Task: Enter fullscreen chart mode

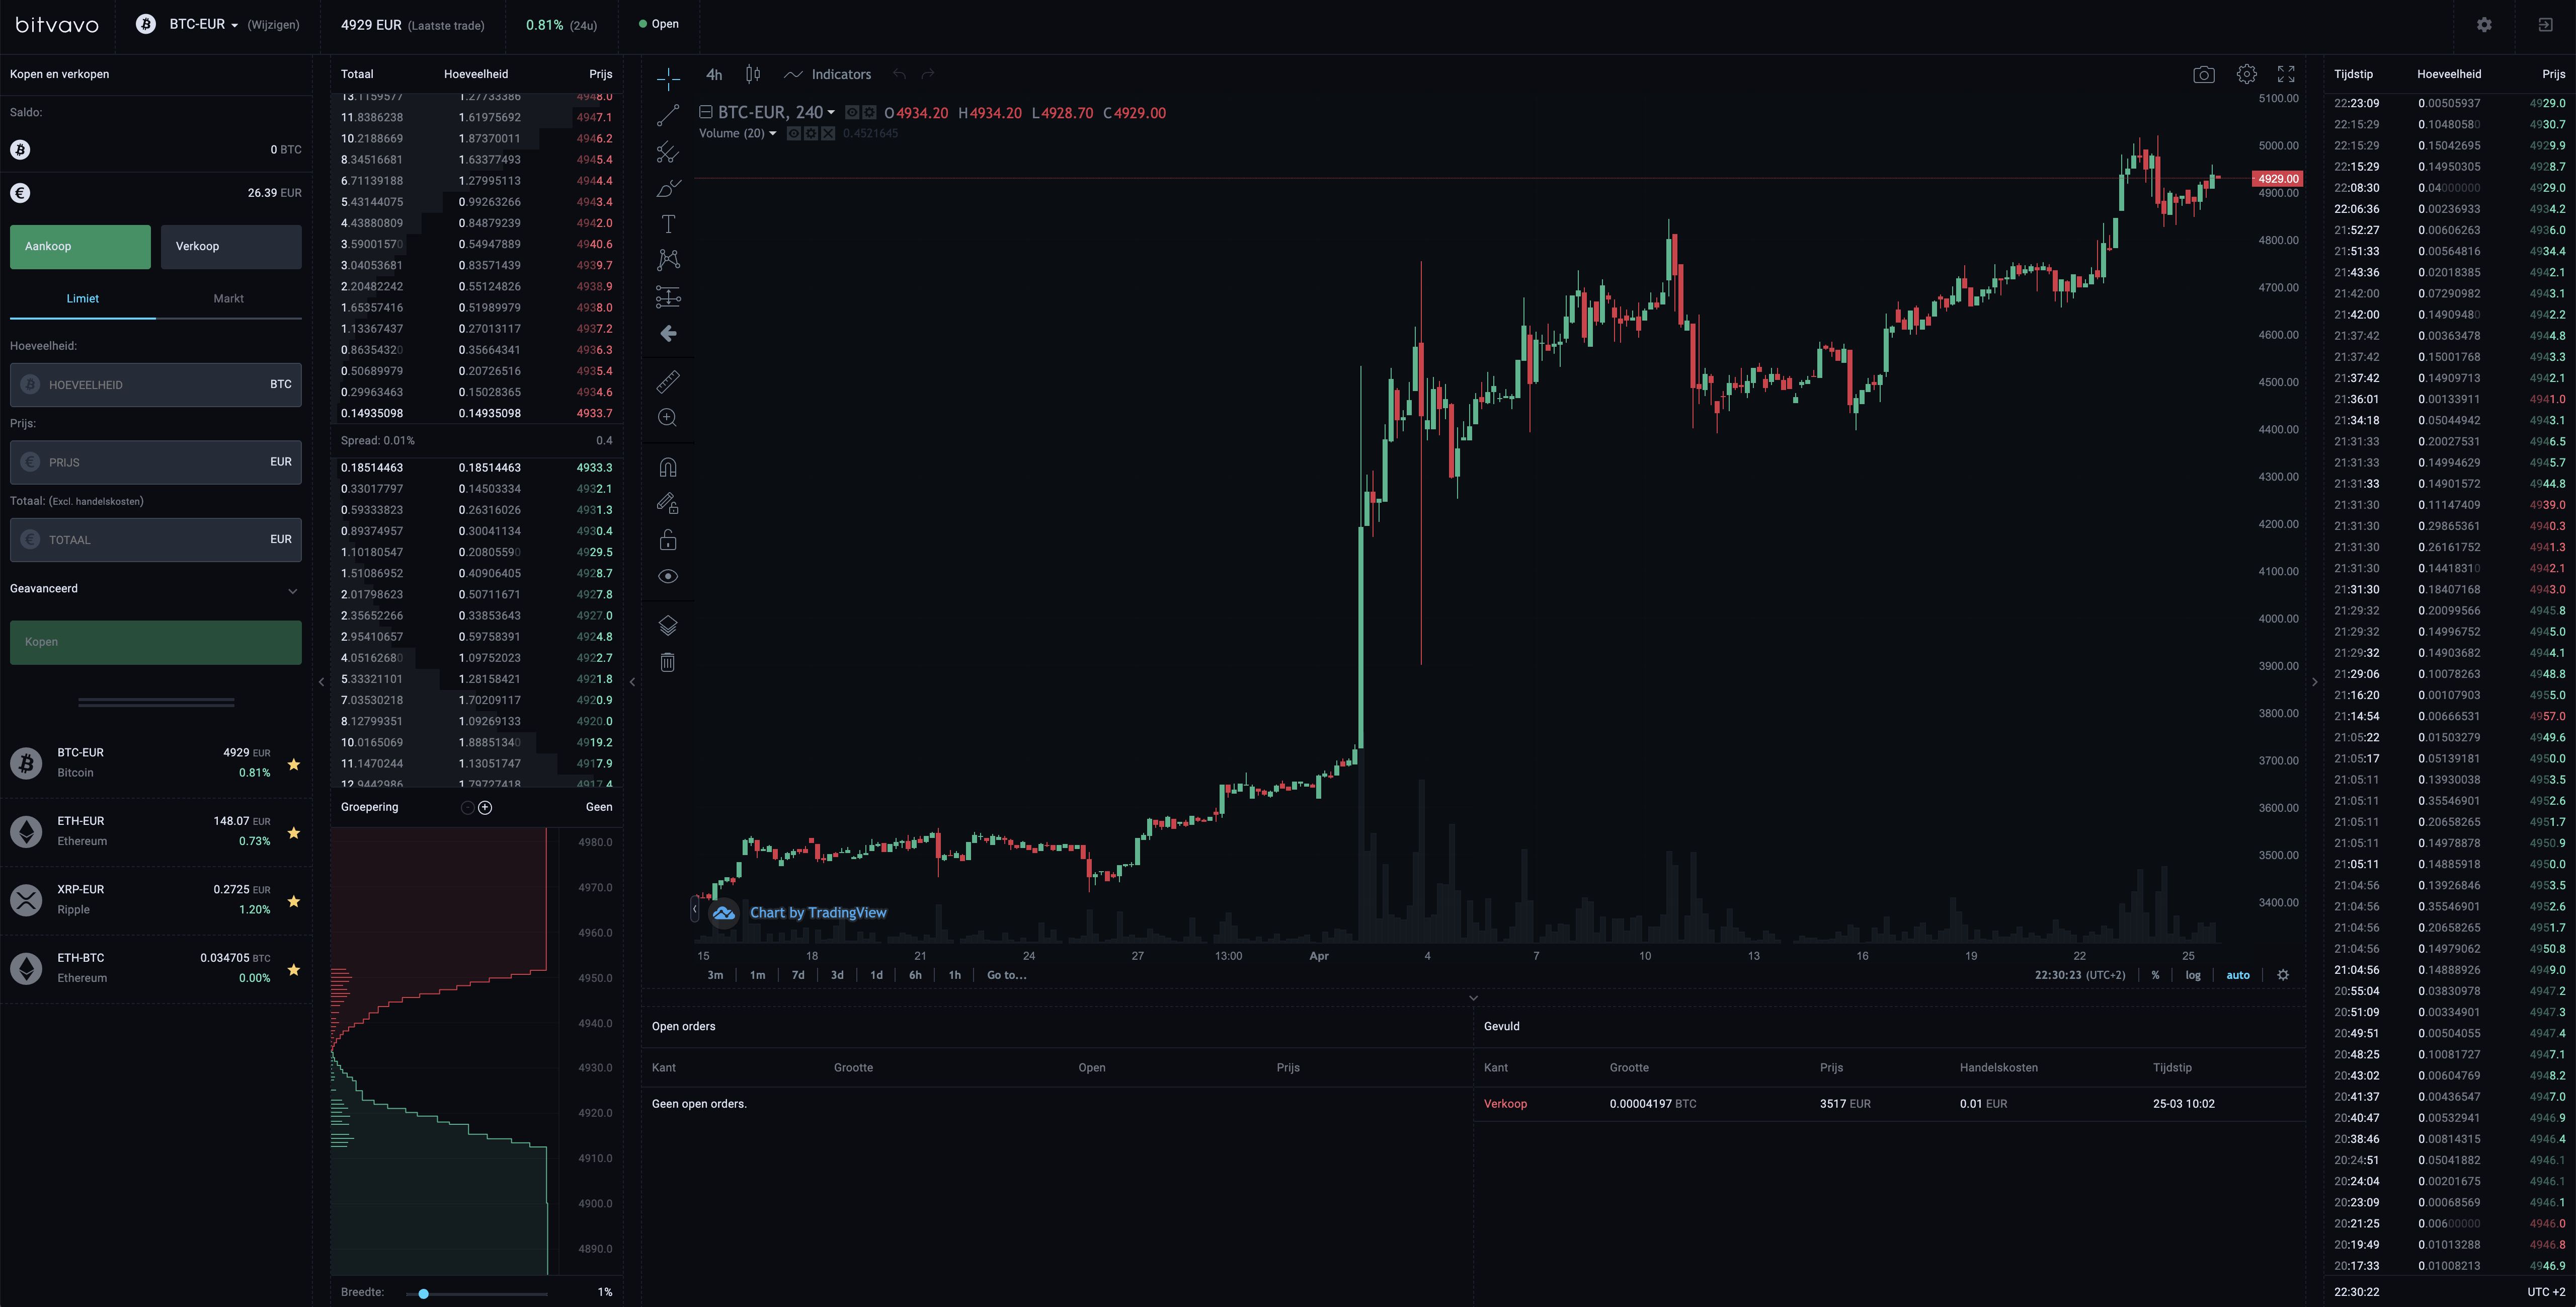Action: [2286, 74]
